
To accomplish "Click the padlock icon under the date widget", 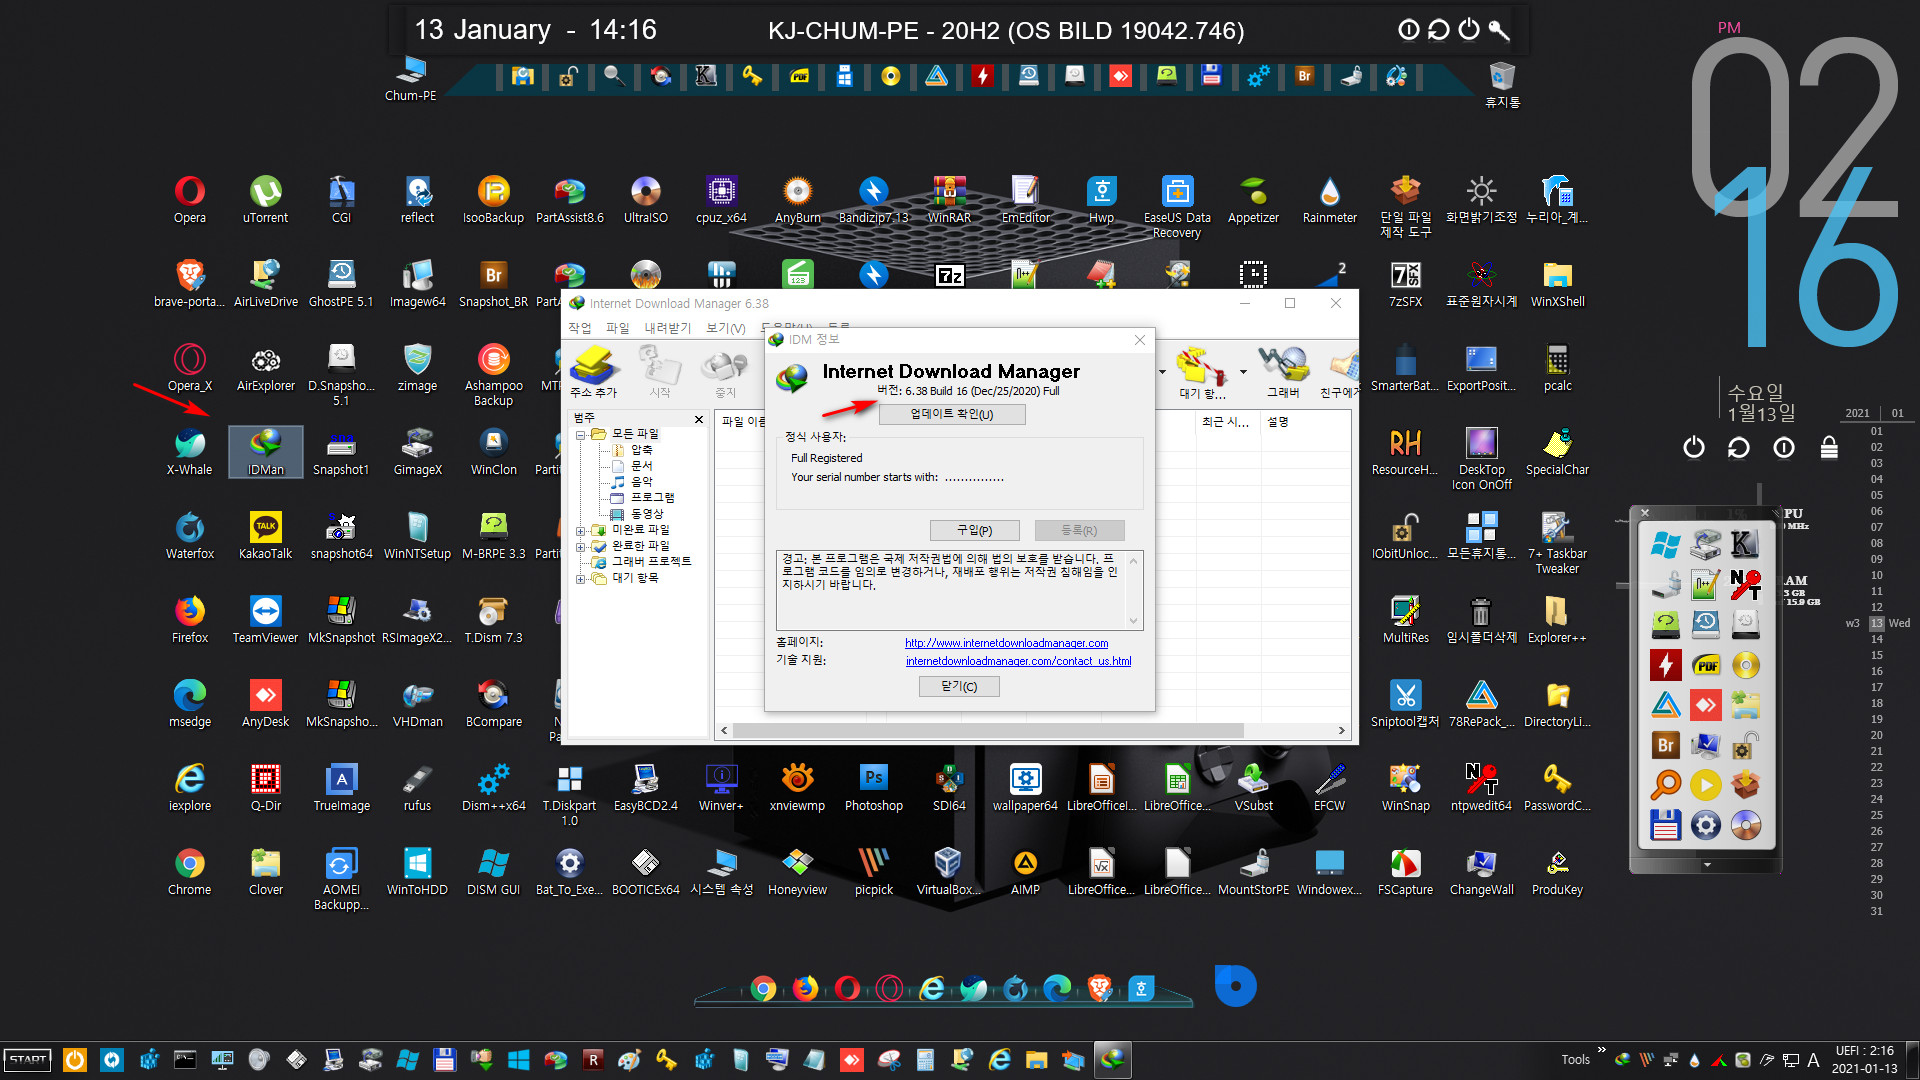I will tap(1829, 447).
